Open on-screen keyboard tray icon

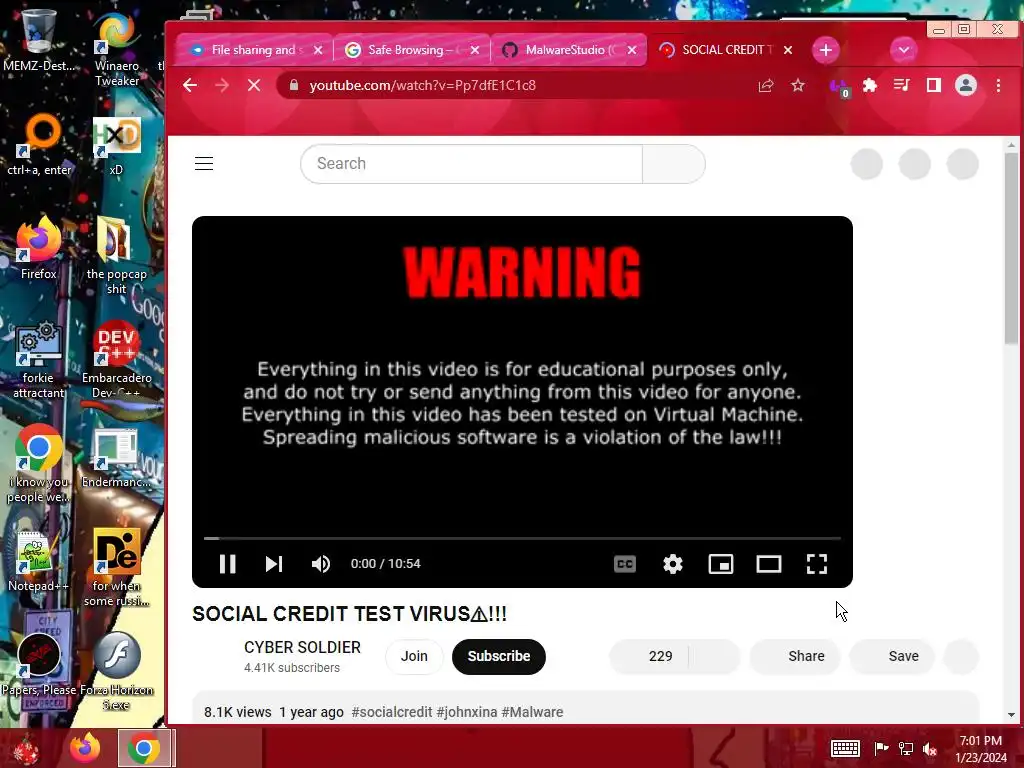tap(844, 748)
